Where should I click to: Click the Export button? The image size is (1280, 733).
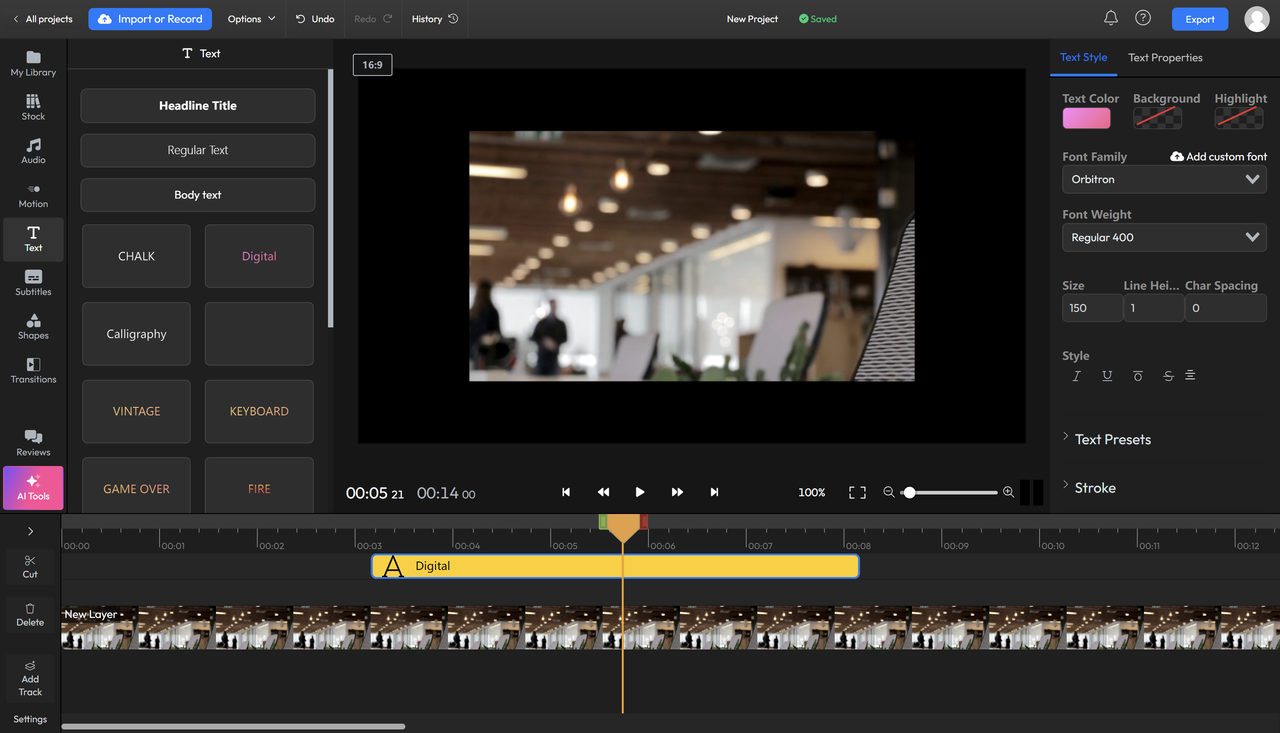point(1200,19)
